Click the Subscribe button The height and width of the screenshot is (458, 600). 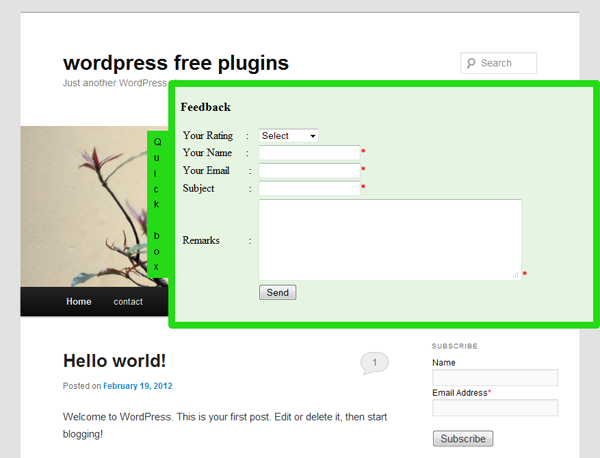pos(463,438)
